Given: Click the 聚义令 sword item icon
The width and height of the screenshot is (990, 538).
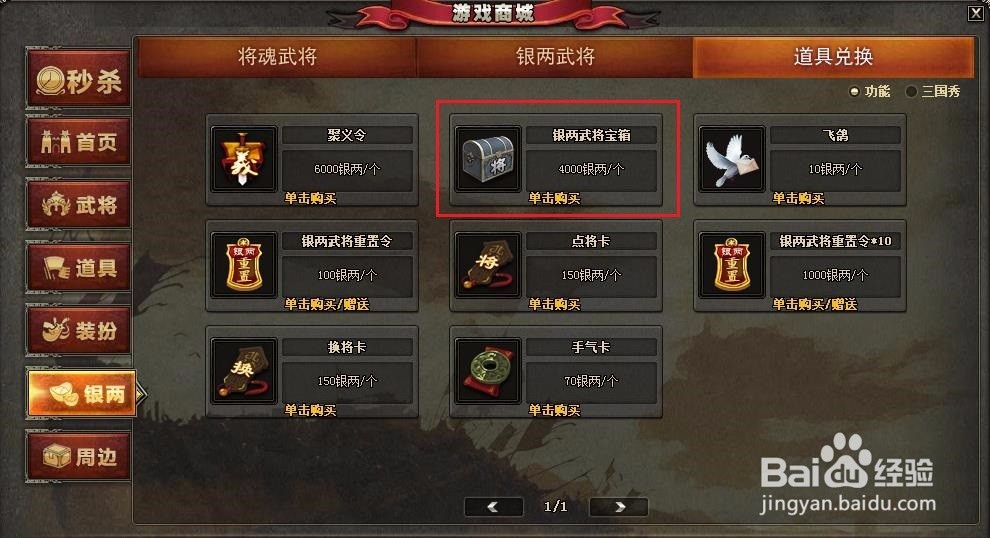Looking at the screenshot, I should pos(244,159).
